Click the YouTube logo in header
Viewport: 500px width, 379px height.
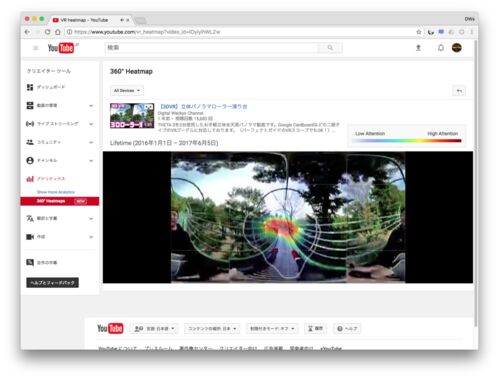coord(61,48)
